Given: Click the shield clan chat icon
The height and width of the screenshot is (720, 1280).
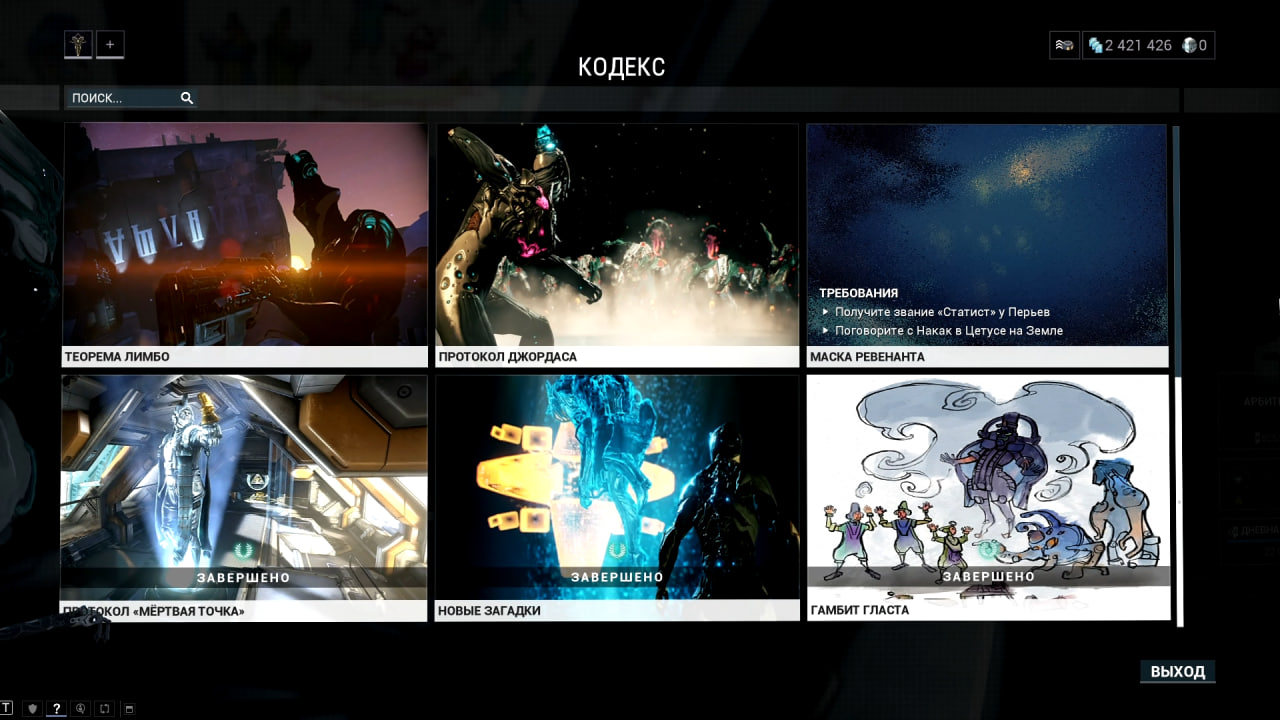Looking at the screenshot, I should pos(32,708).
